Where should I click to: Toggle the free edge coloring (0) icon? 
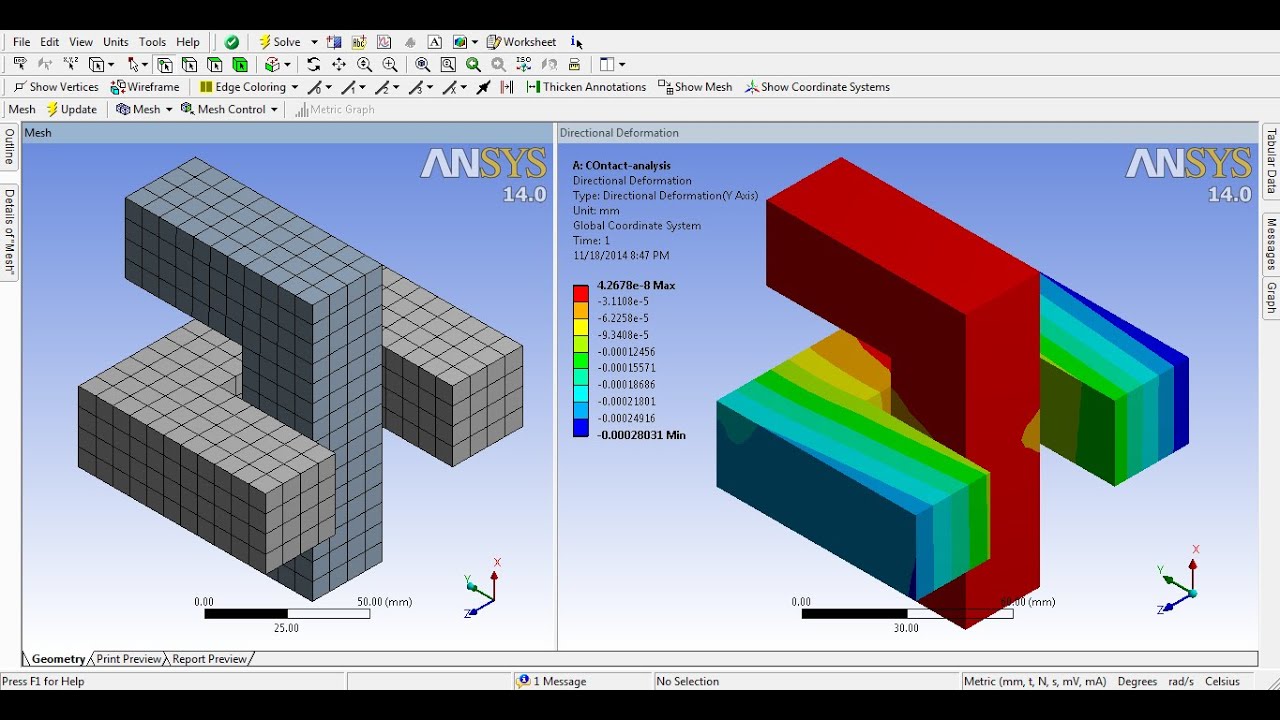tap(314, 87)
